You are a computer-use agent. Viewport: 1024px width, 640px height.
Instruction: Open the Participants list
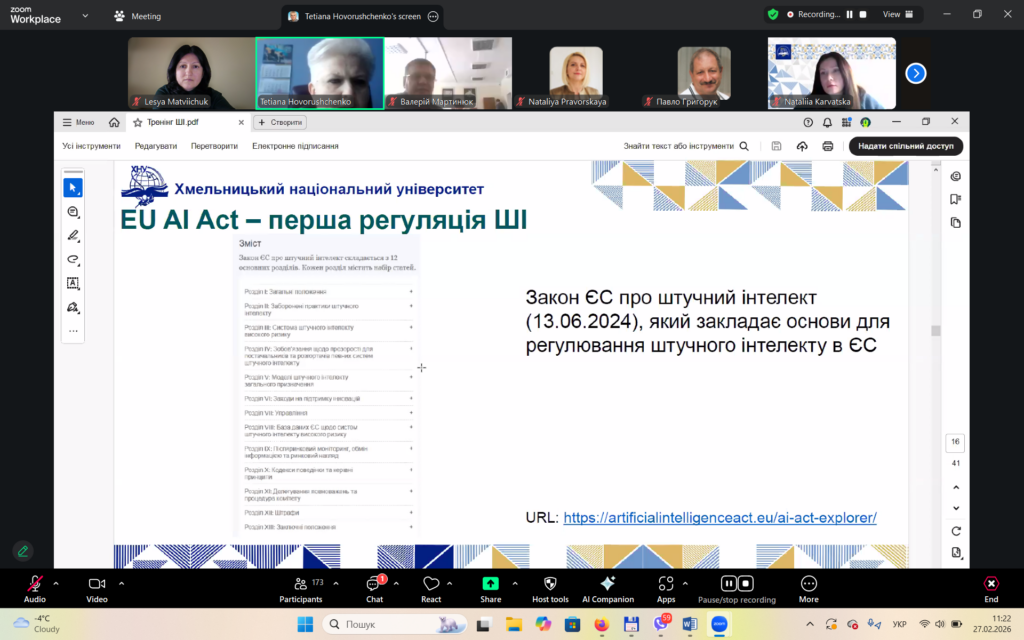(301, 587)
